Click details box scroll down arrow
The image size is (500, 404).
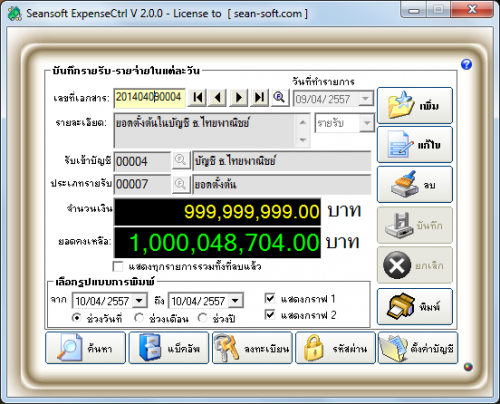click(x=303, y=140)
